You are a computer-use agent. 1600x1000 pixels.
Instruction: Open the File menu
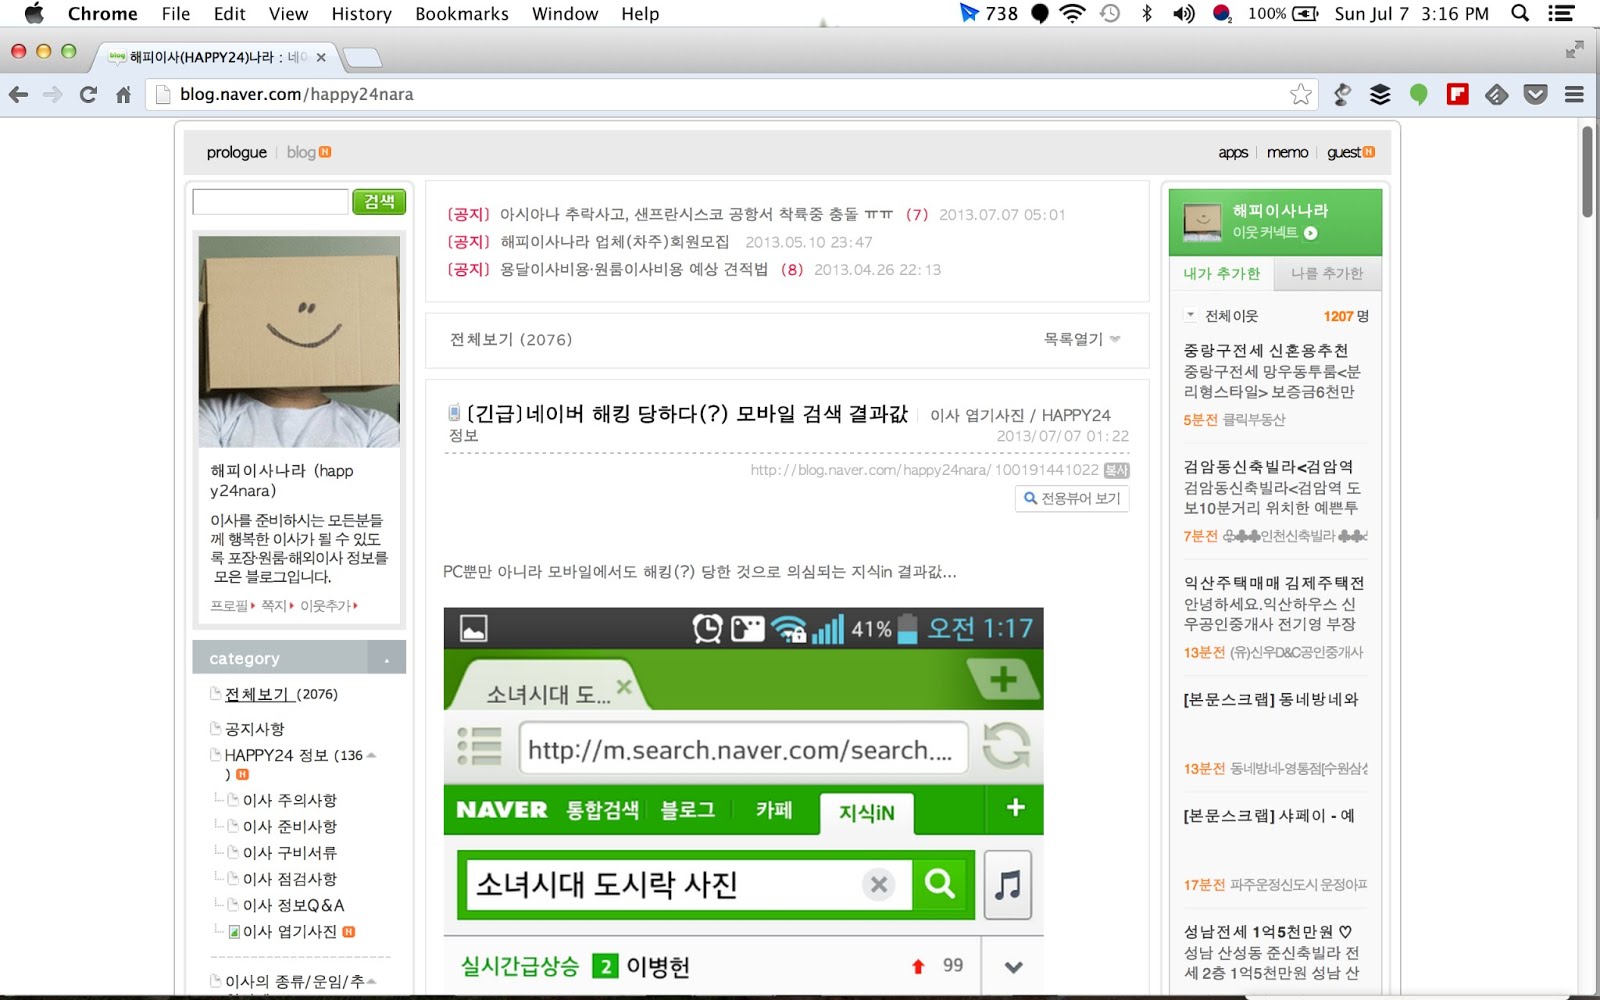pos(176,13)
